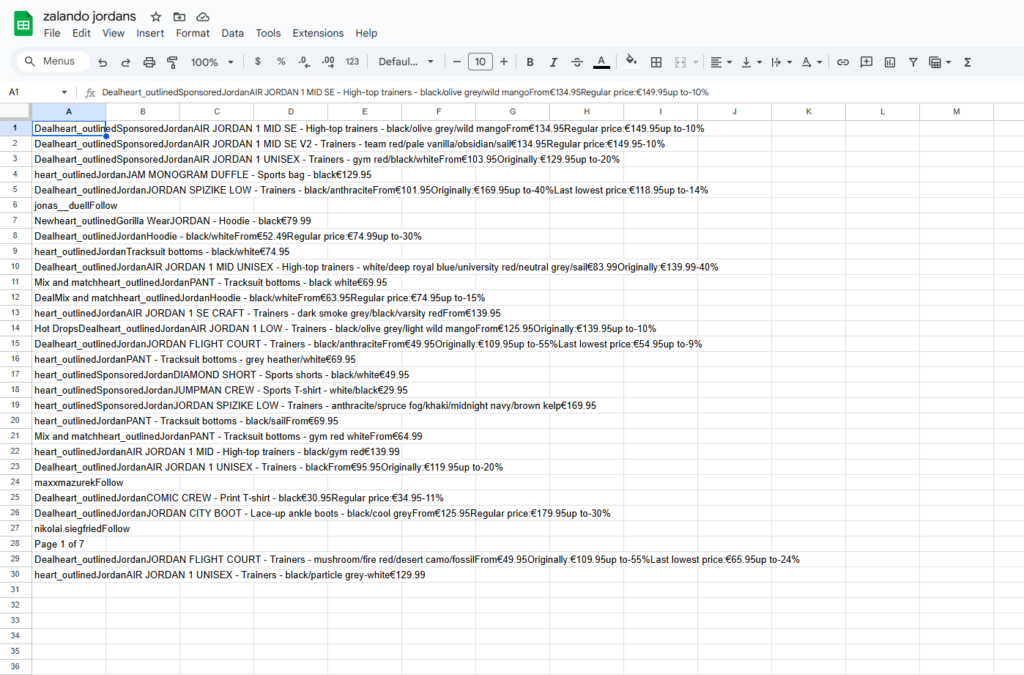Insert a comment

[866, 61]
